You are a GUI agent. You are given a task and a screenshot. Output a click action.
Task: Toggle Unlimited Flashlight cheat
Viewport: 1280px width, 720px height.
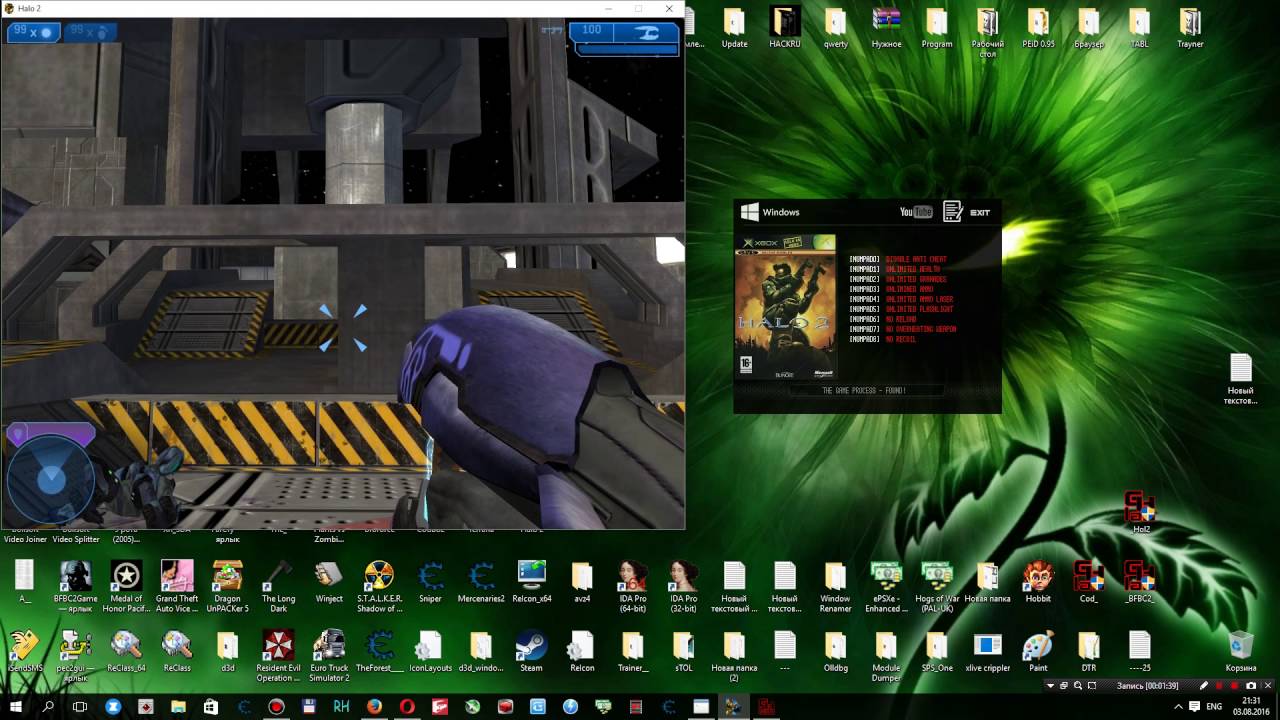pyautogui.click(x=917, y=309)
